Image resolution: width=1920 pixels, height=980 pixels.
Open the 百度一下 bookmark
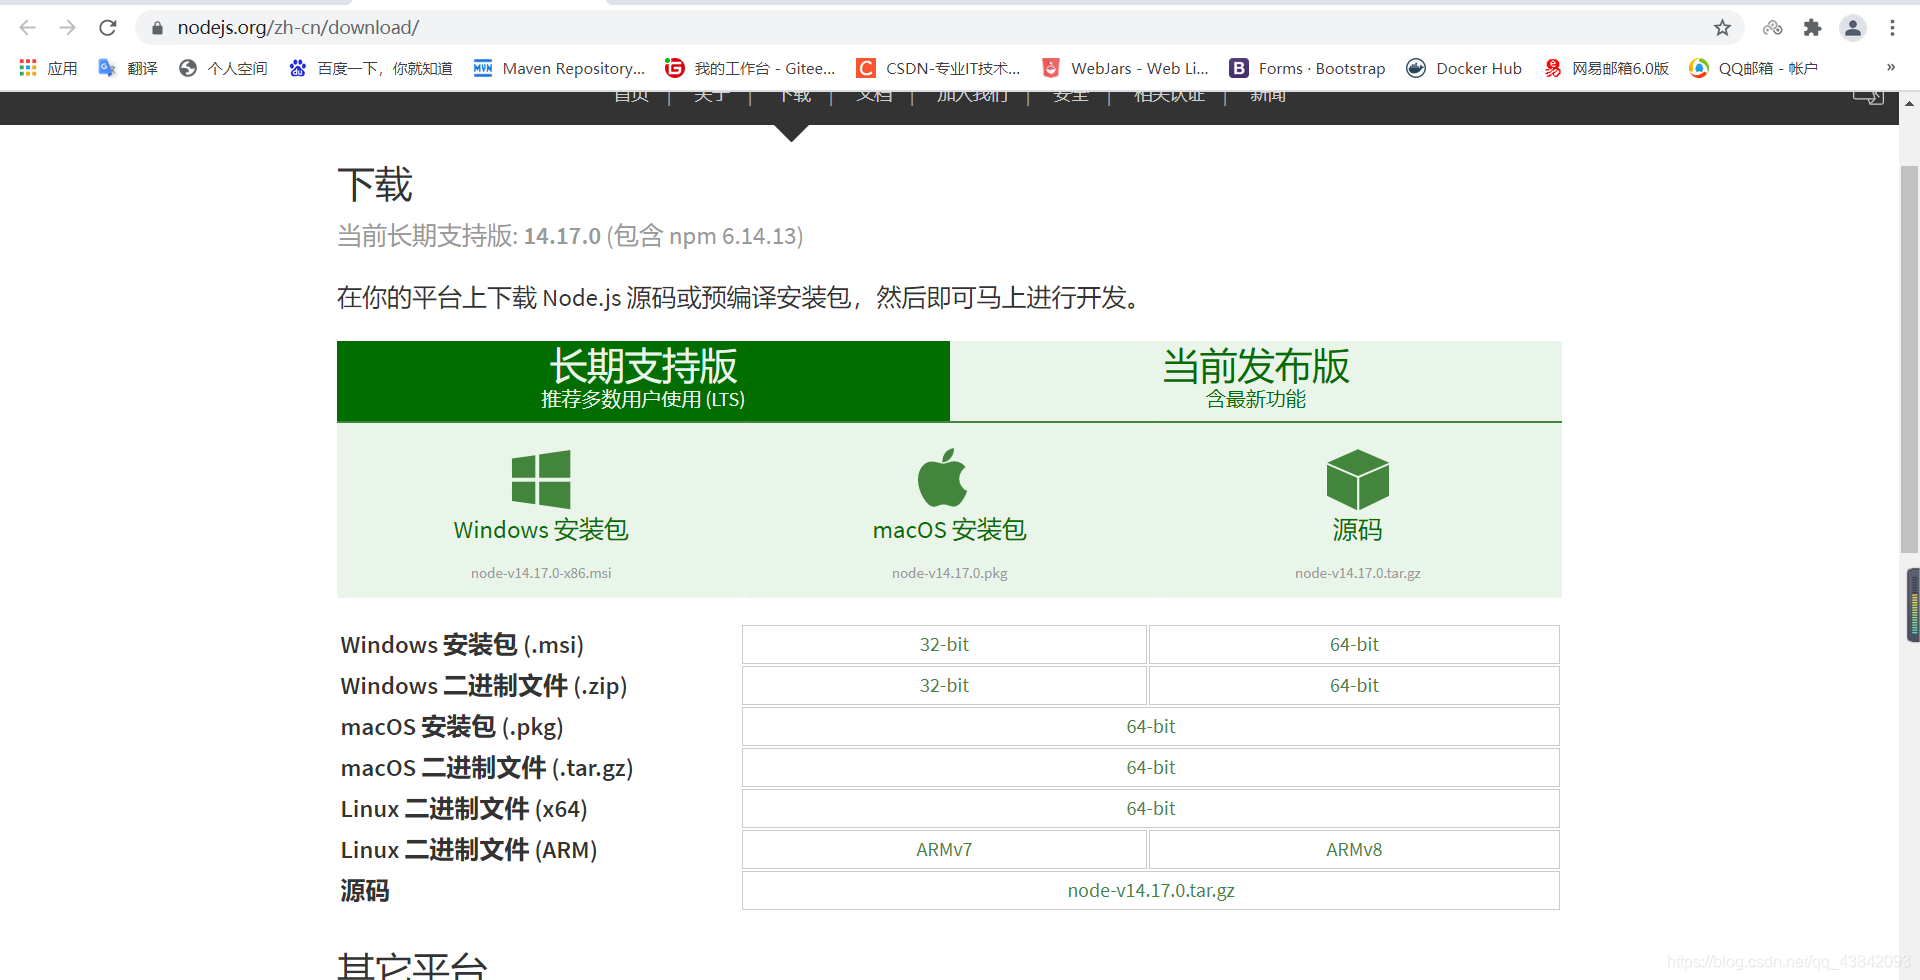tap(370, 68)
